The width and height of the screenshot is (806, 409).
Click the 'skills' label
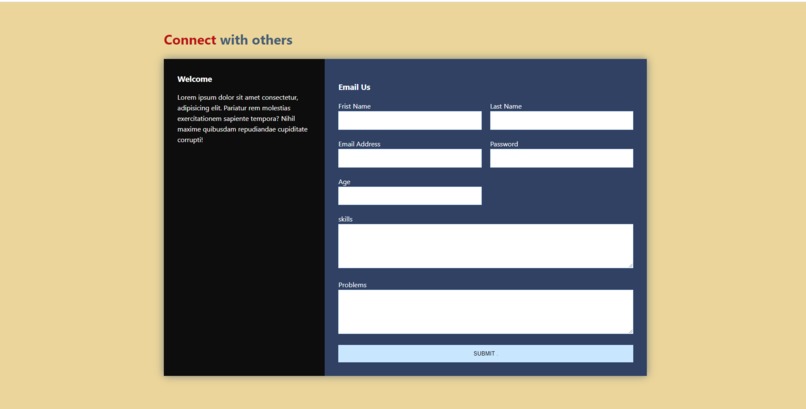pyautogui.click(x=345, y=219)
